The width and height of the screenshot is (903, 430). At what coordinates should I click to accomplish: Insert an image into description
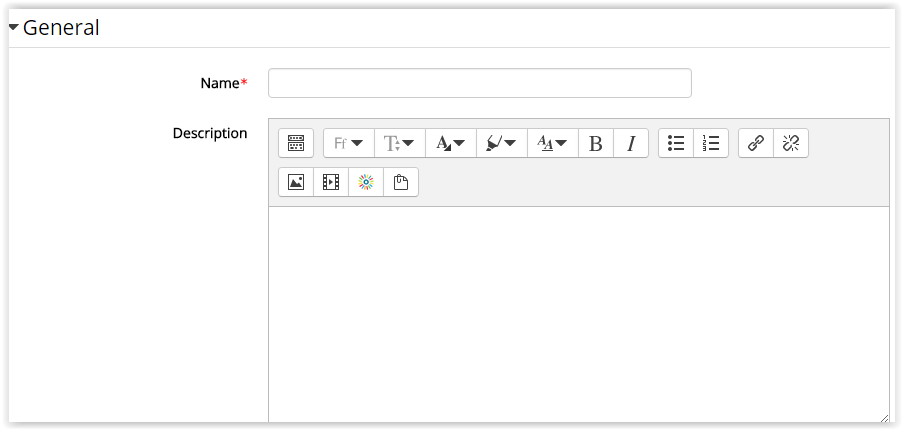[296, 182]
